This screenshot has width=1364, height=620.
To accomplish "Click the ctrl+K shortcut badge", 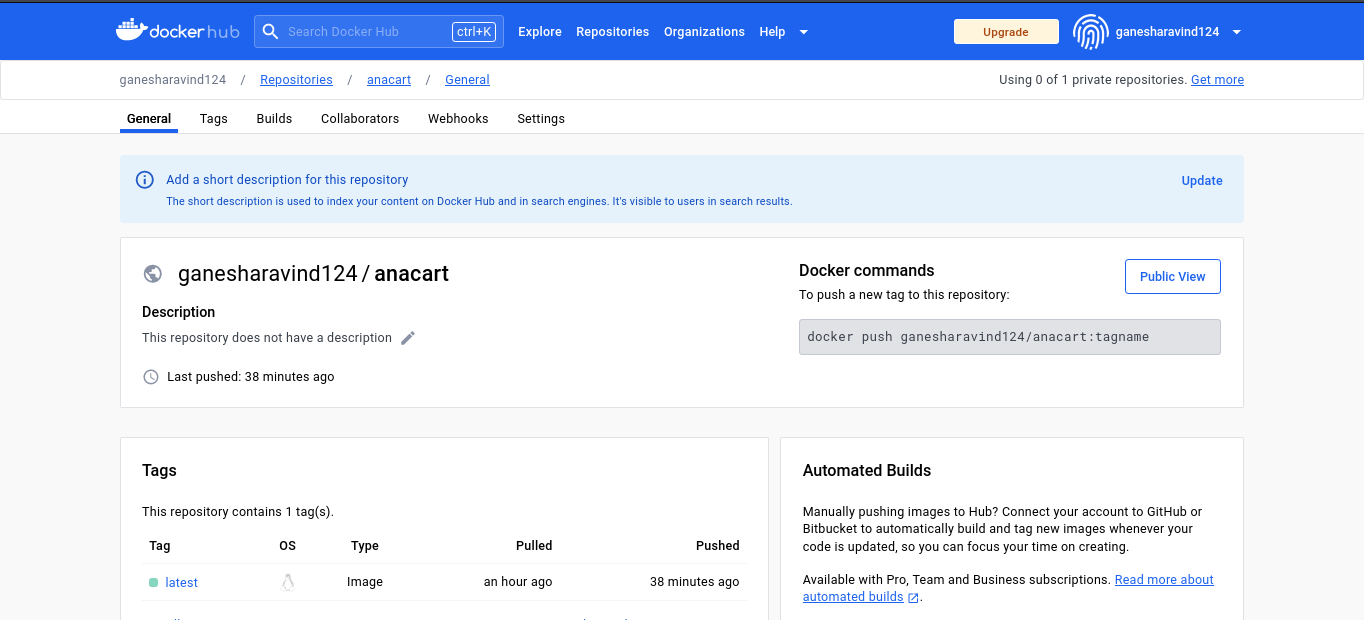I will [x=474, y=32].
